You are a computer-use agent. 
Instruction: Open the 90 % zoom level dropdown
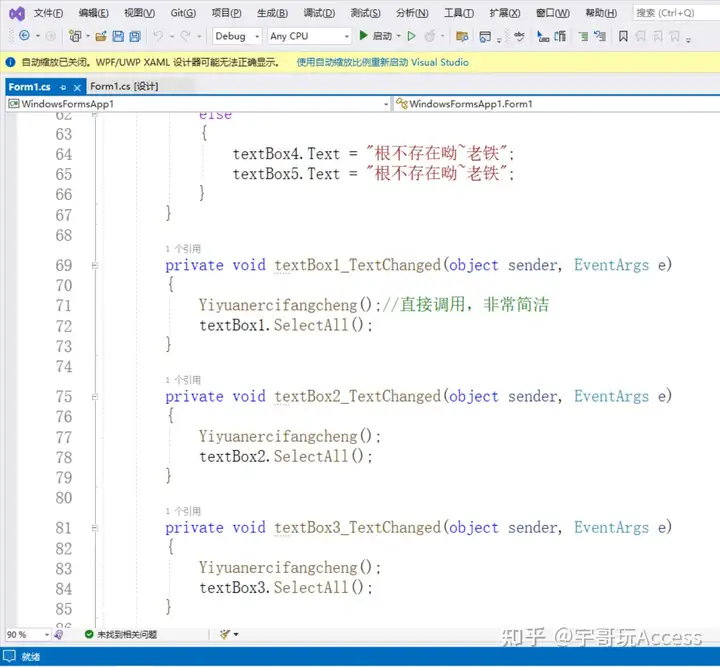[x=46, y=634]
